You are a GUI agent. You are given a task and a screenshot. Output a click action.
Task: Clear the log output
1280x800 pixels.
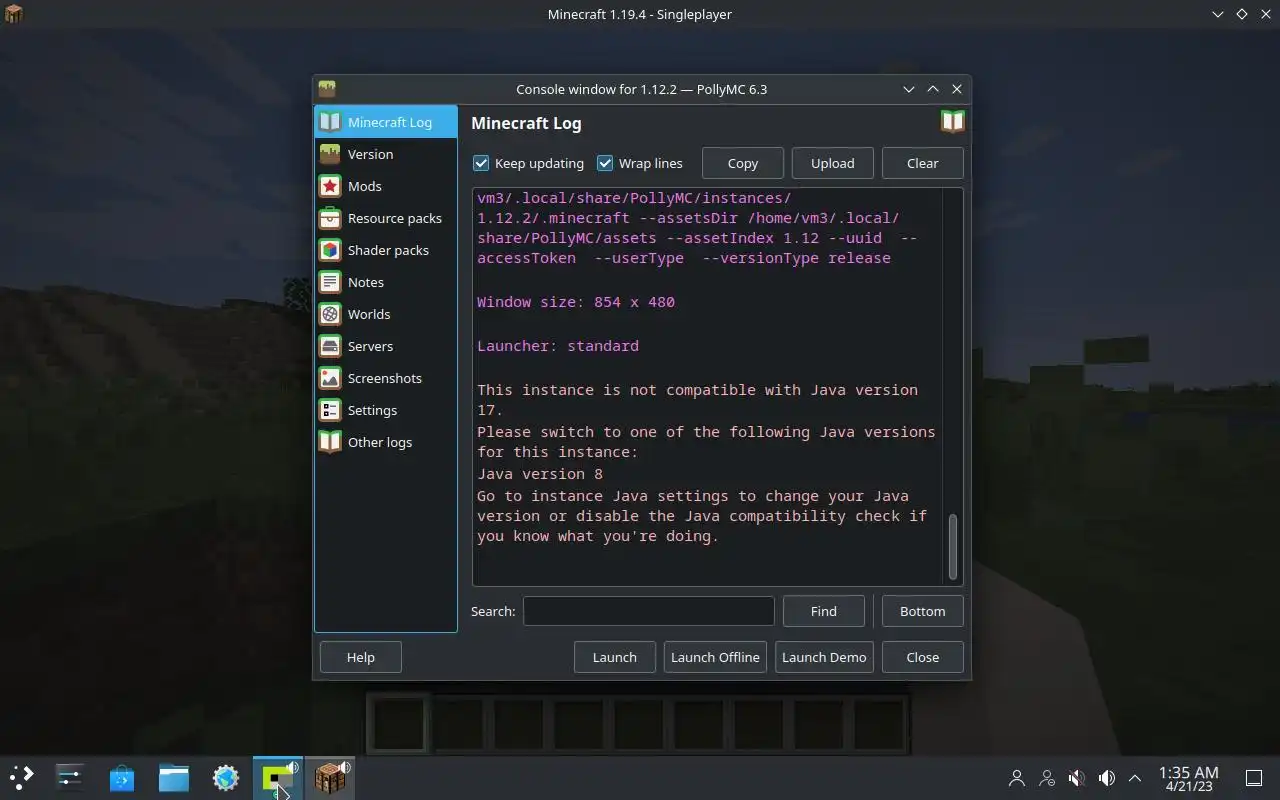[x=922, y=163]
